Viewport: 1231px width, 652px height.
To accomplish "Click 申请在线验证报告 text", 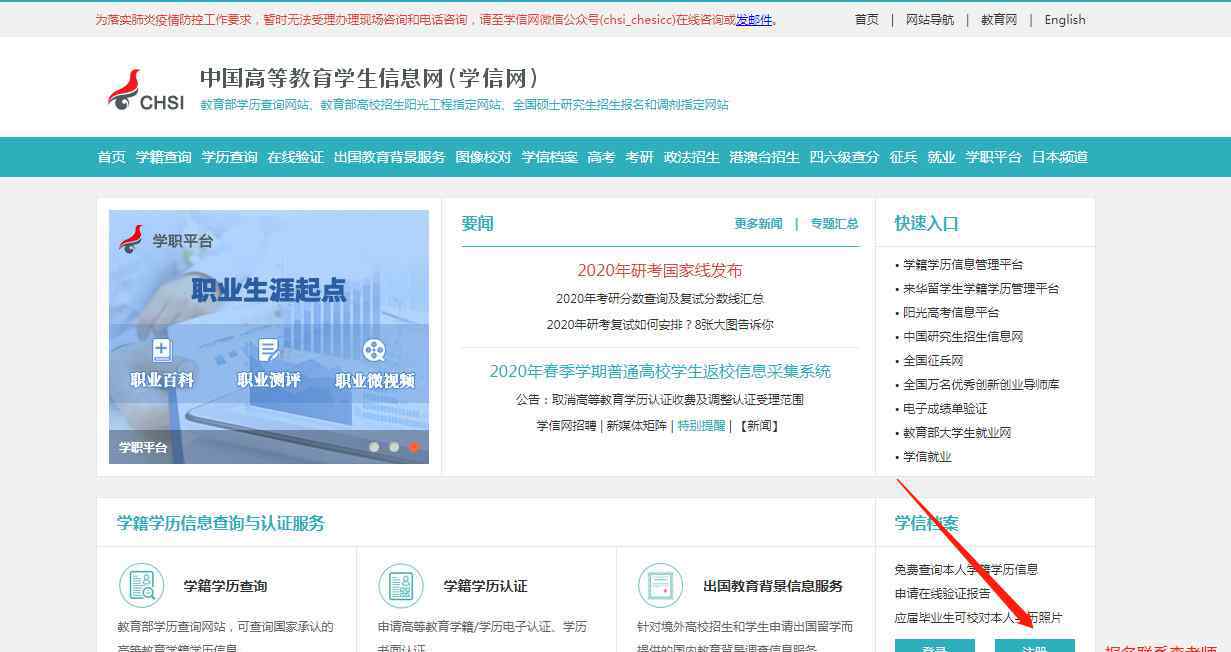I will 942,594.
